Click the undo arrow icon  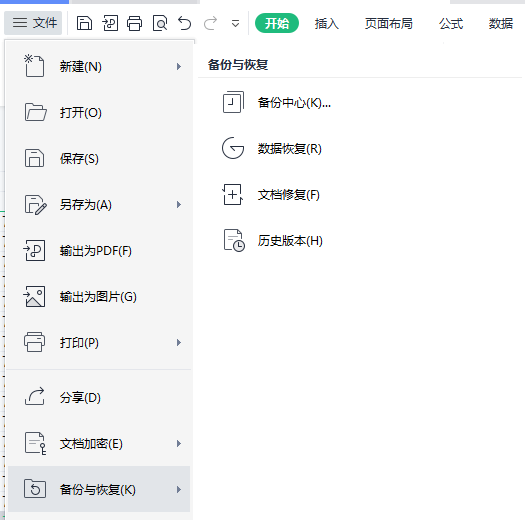click(184, 23)
